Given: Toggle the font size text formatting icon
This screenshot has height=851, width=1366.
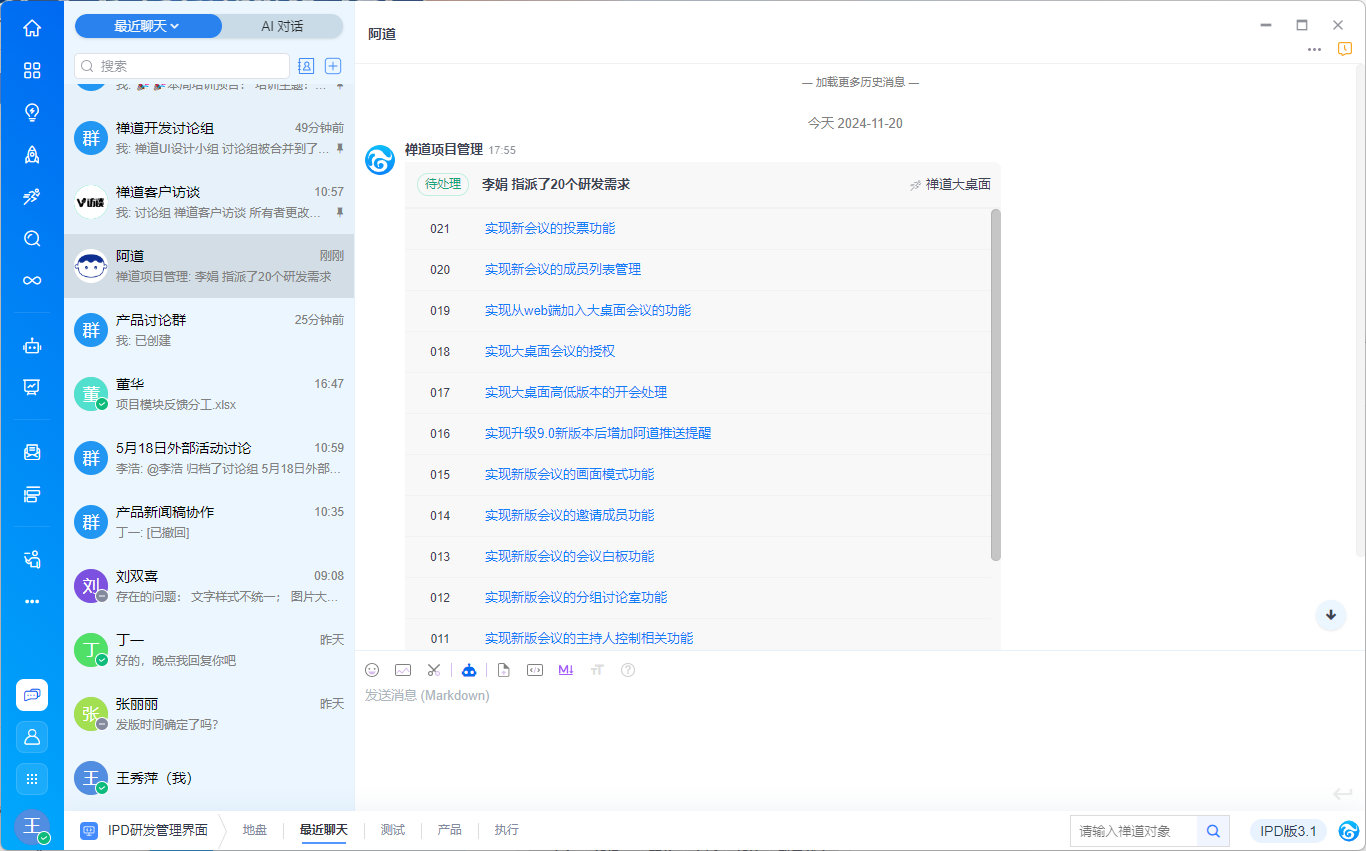Looking at the screenshot, I should pos(597,670).
